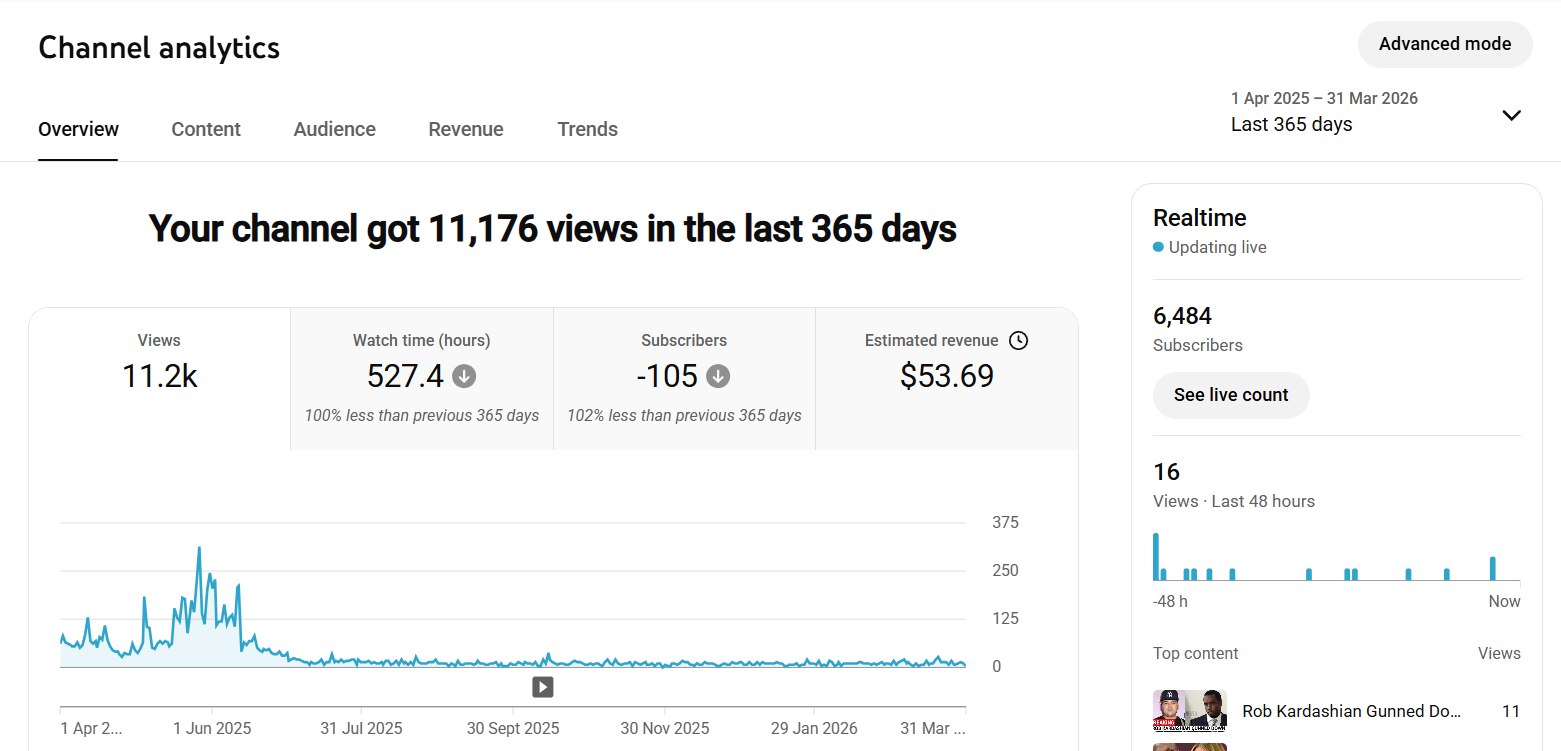Click the Advanced mode button

[1444, 44]
